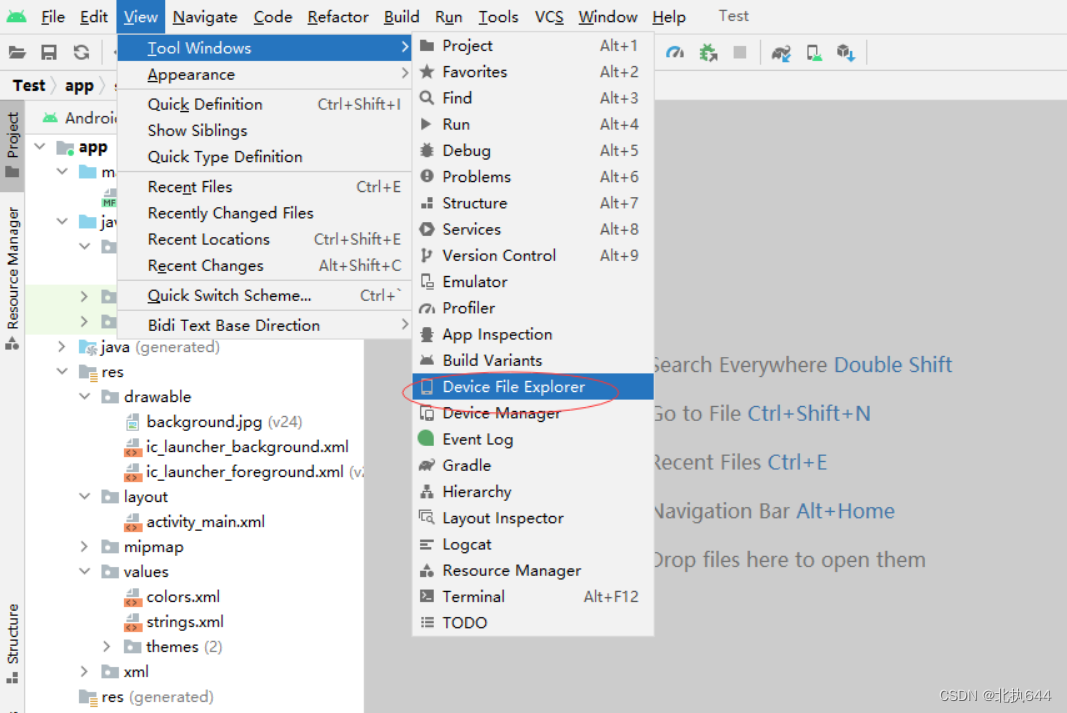1067x713 pixels.
Task: Collapse the layout folder
Action: (x=84, y=497)
